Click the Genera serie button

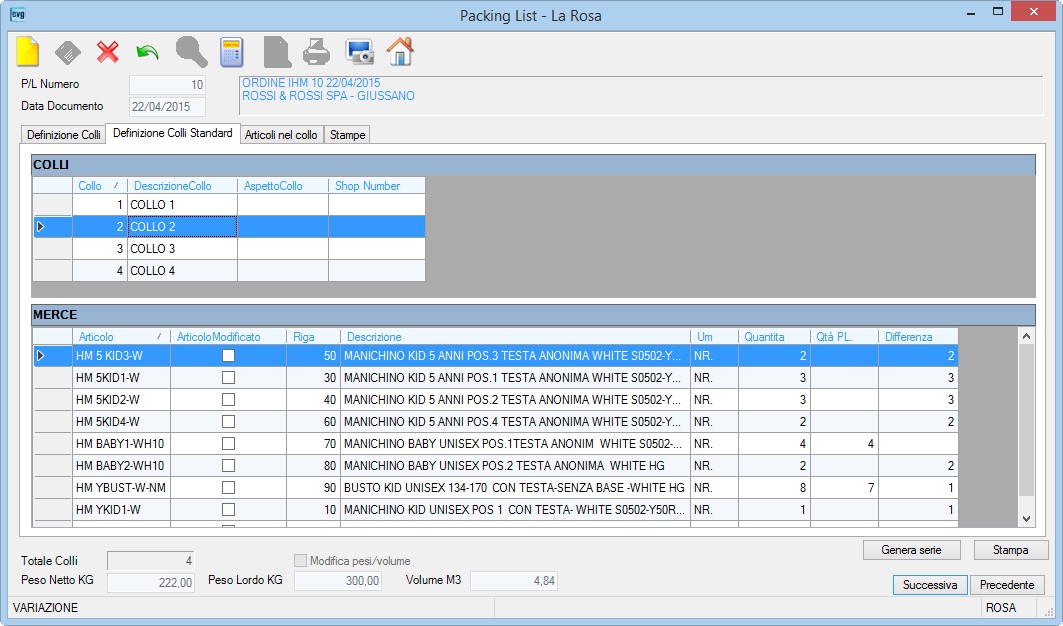pos(911,550)
